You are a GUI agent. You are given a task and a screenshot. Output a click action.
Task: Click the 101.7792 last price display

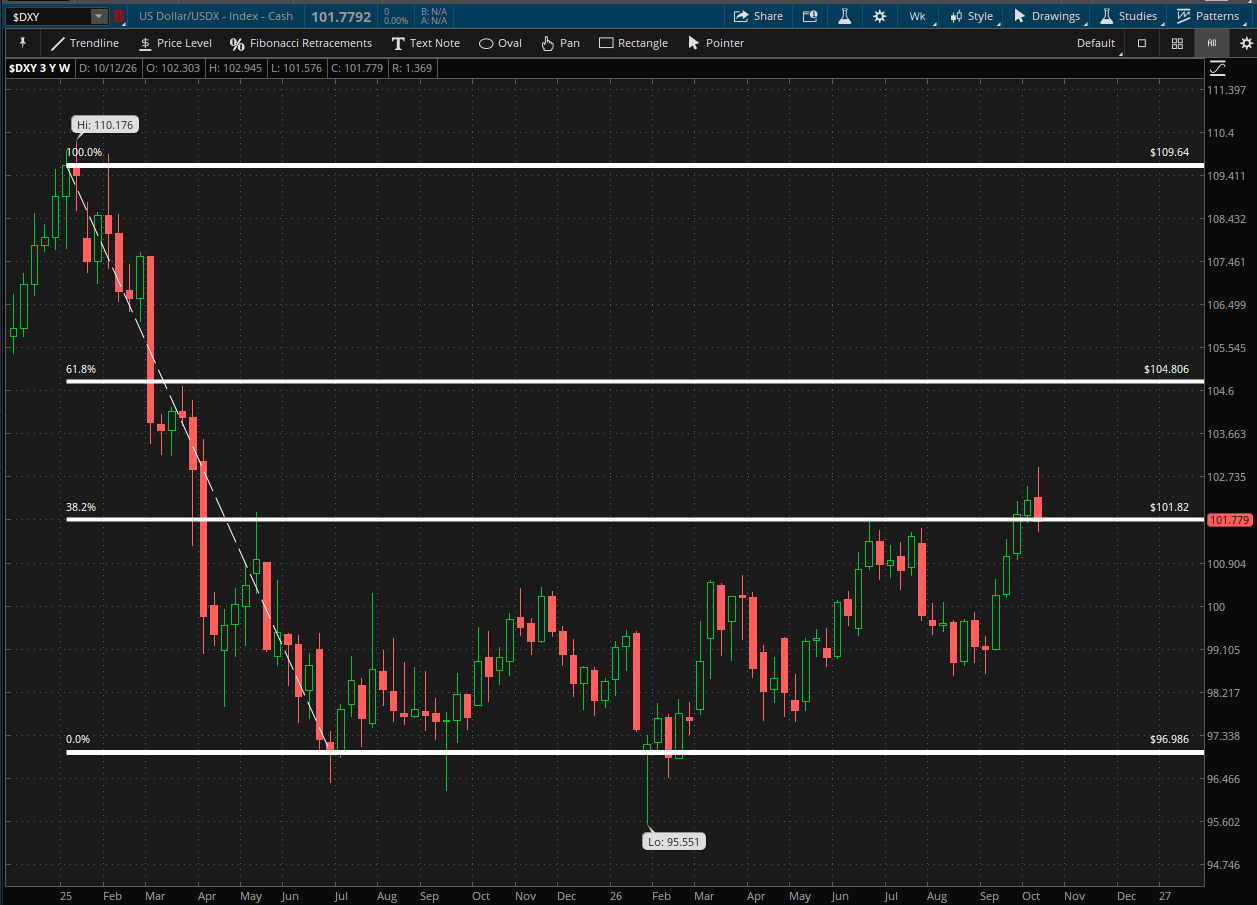339,16
